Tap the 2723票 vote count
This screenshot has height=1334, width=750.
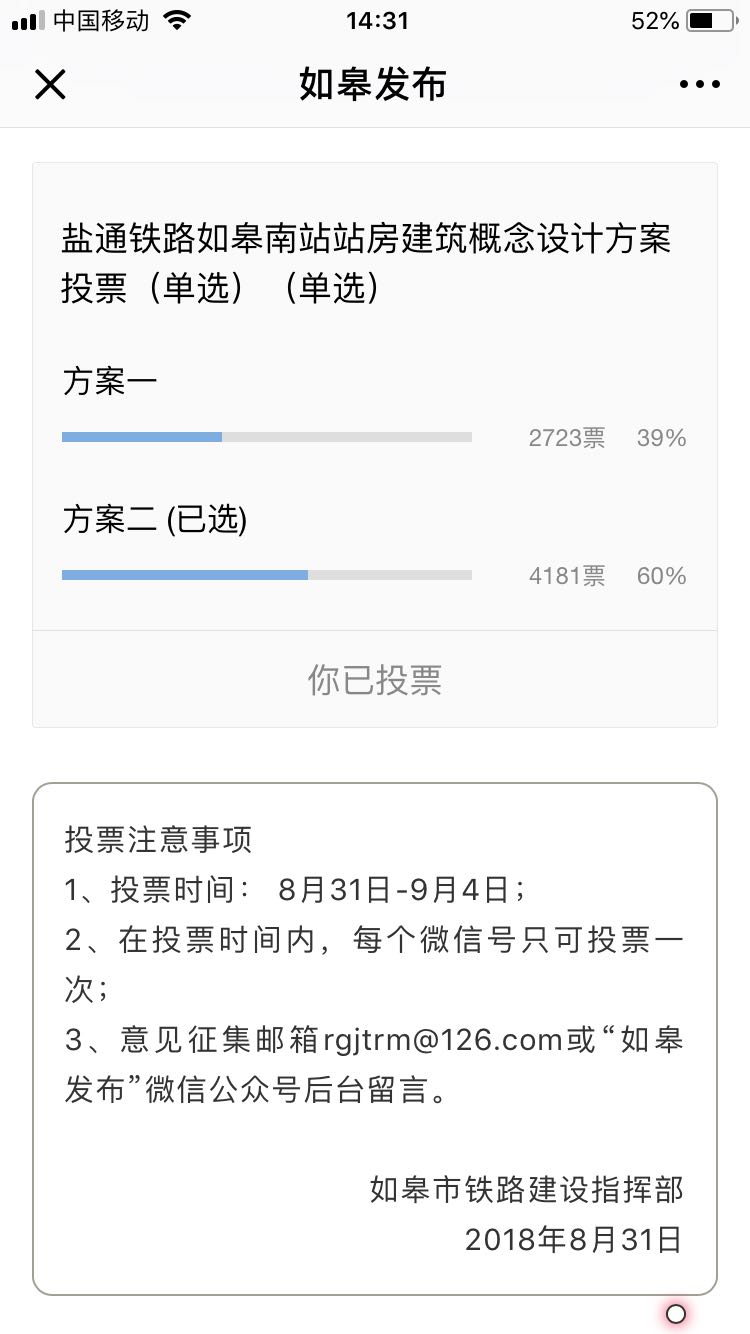[566, 438]
